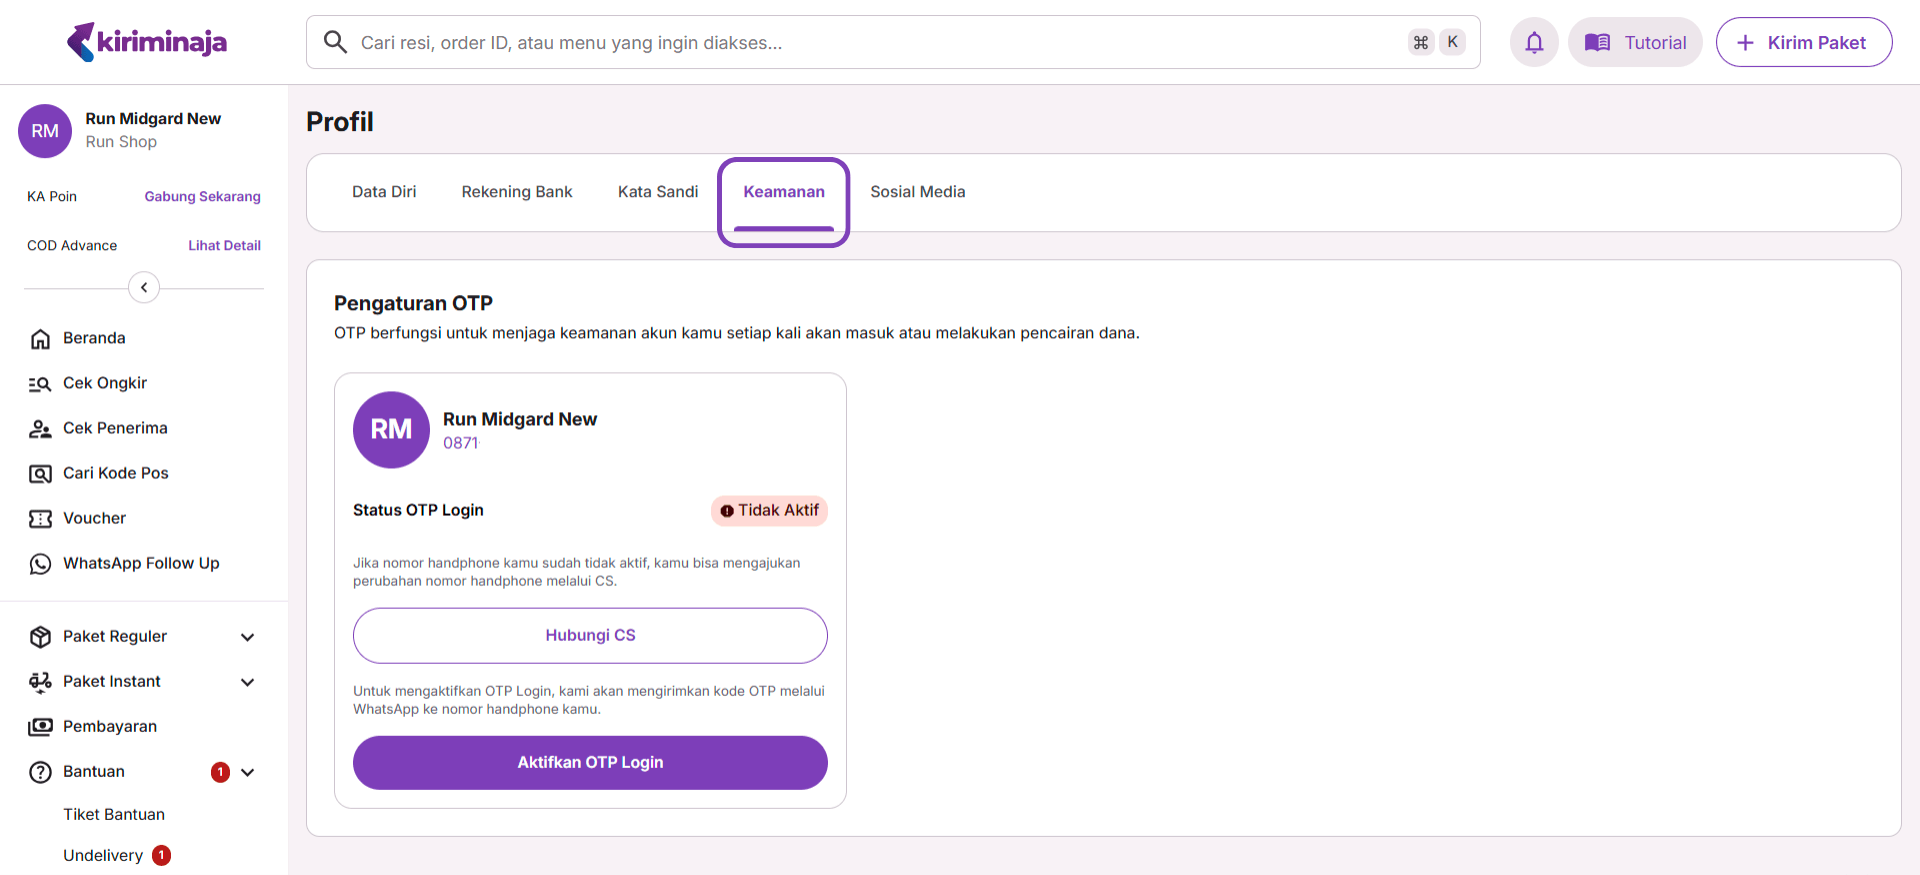This screenshot has height=875, width=1920.
Task: Switch to the Rekening Bank tab
Action: pos(516,192)
